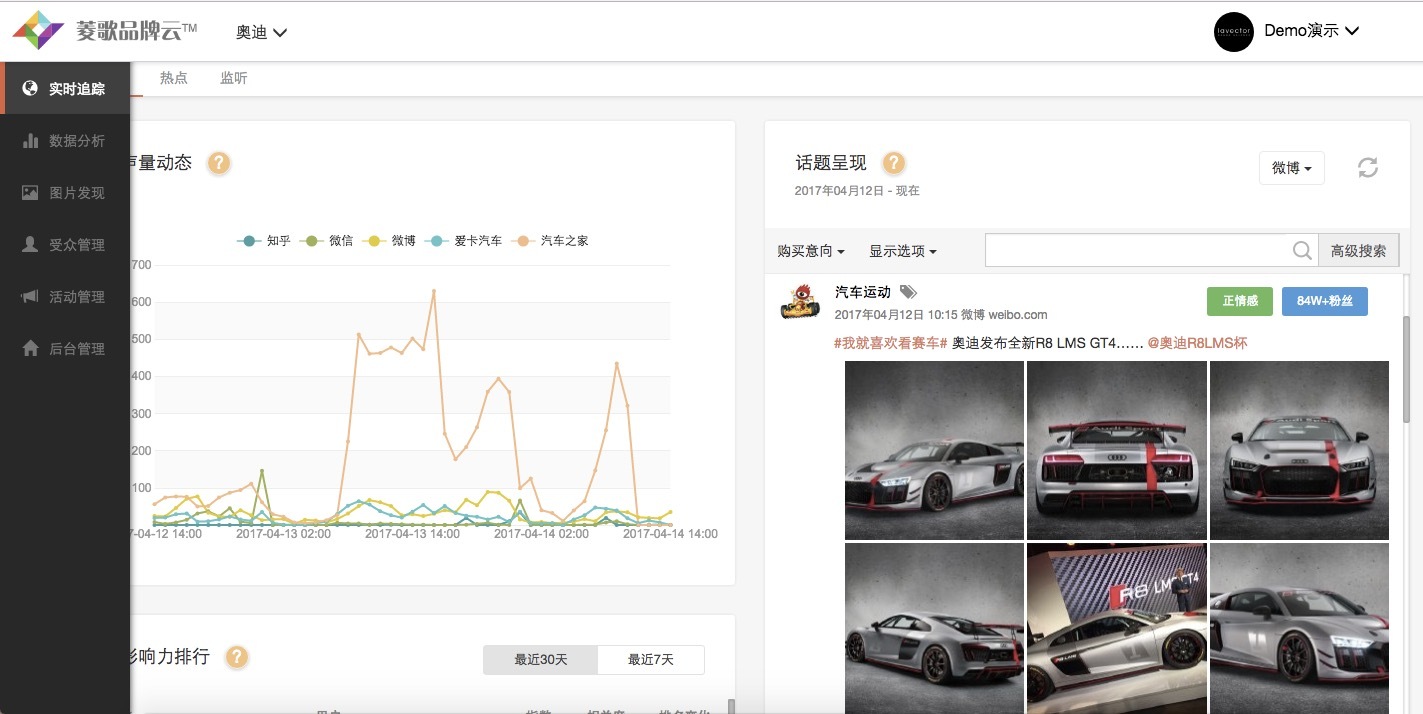Screen dimensions: 1423x714
Task: Open third photo, R8 front view
Action: pos(1299,450)
